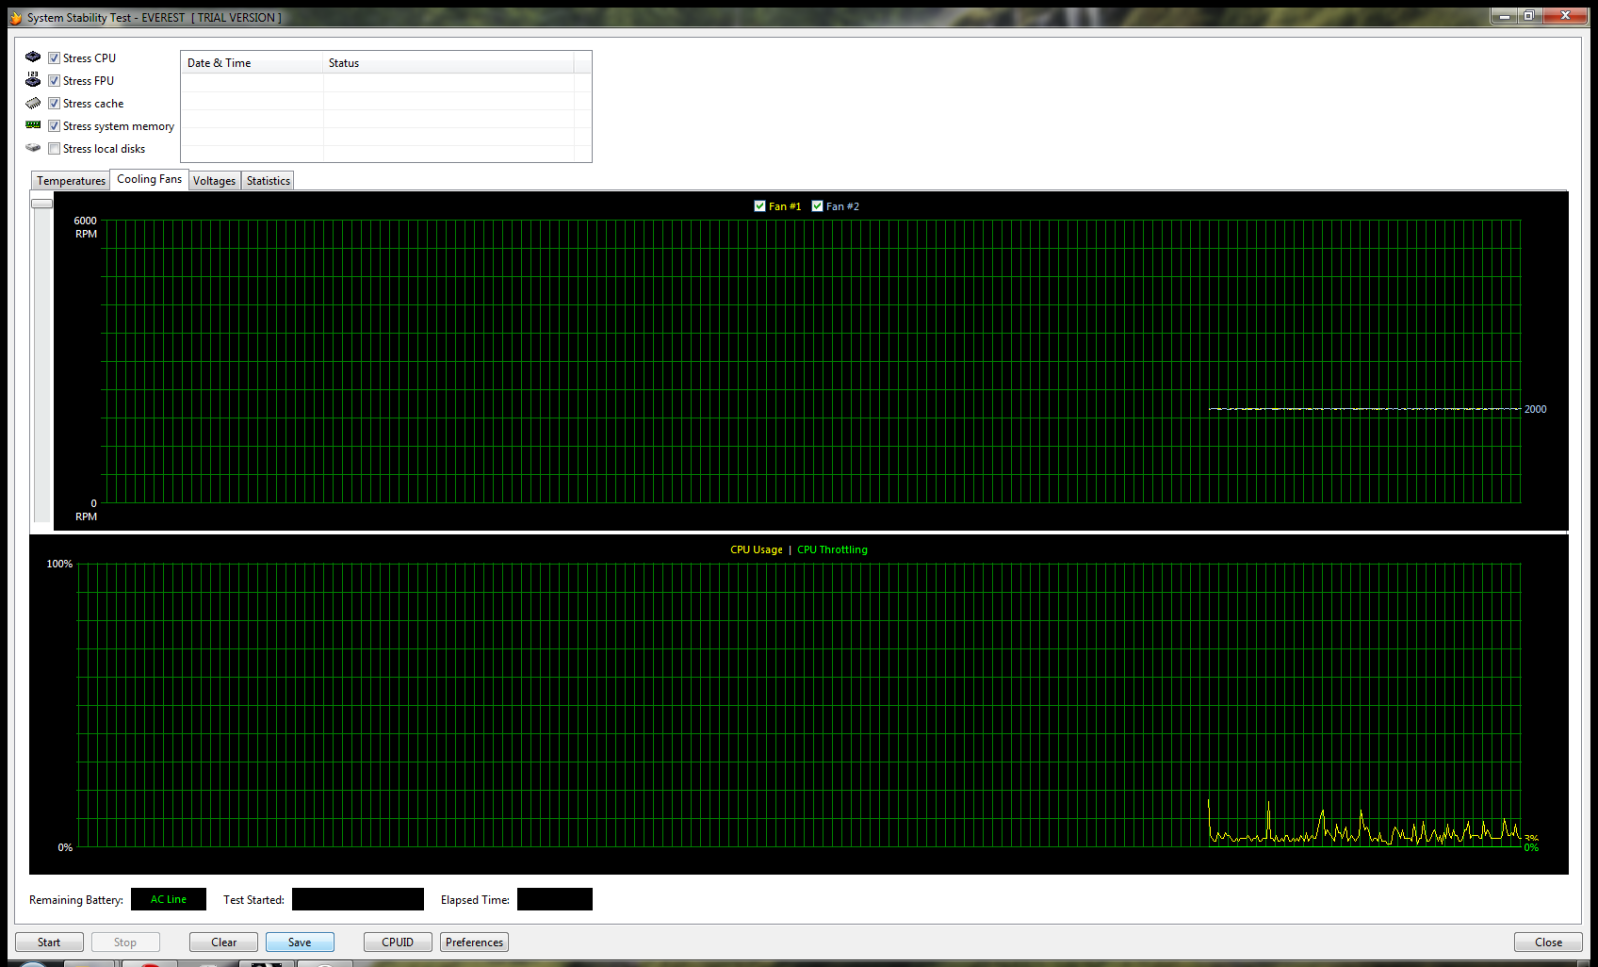Hide Fan #1 from the graph

point(760,206)
